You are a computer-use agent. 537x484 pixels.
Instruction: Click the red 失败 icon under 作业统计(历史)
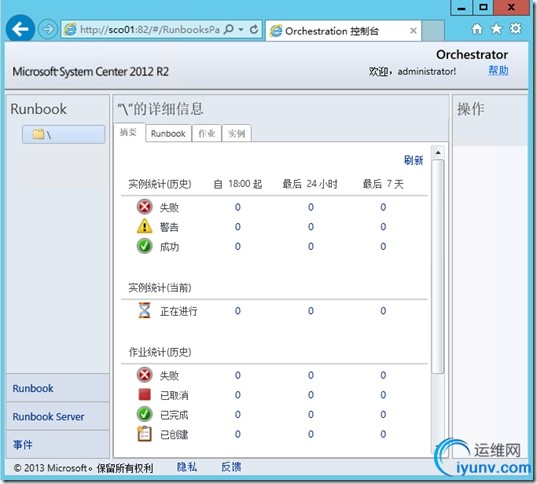[145, 375]
